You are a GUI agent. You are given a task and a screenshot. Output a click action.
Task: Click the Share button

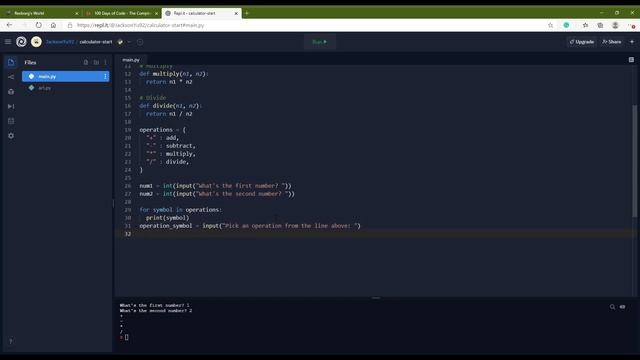(x=612, y=42)
